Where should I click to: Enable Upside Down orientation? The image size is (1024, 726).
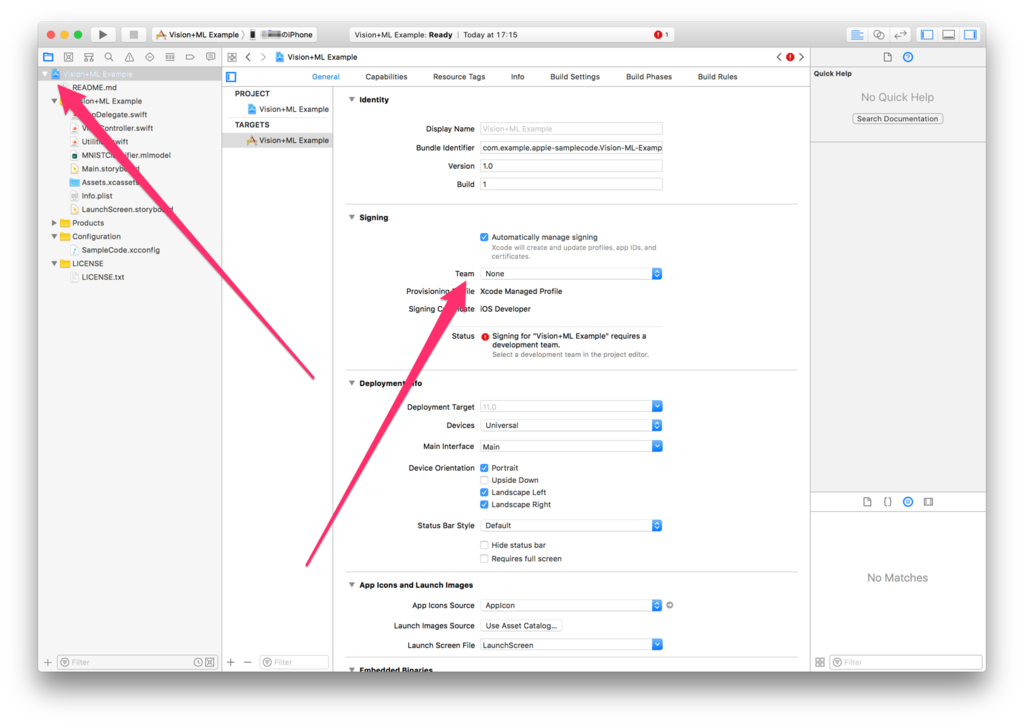tap(484, 480)
